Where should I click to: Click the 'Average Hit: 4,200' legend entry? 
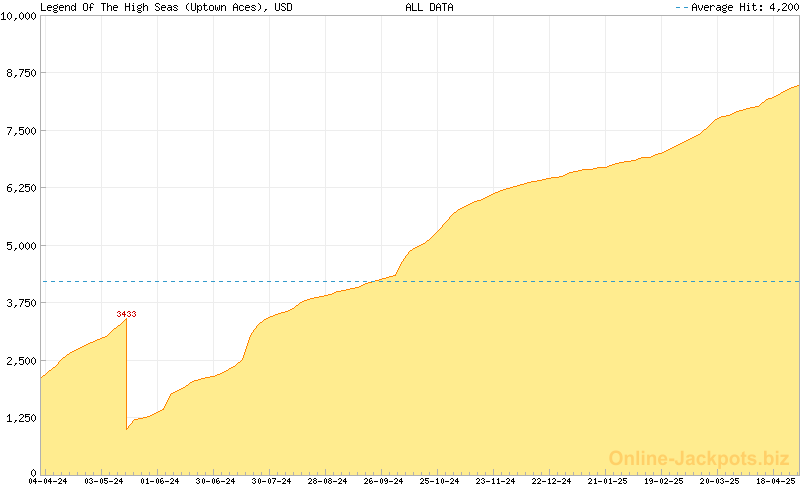click(737, 7)
